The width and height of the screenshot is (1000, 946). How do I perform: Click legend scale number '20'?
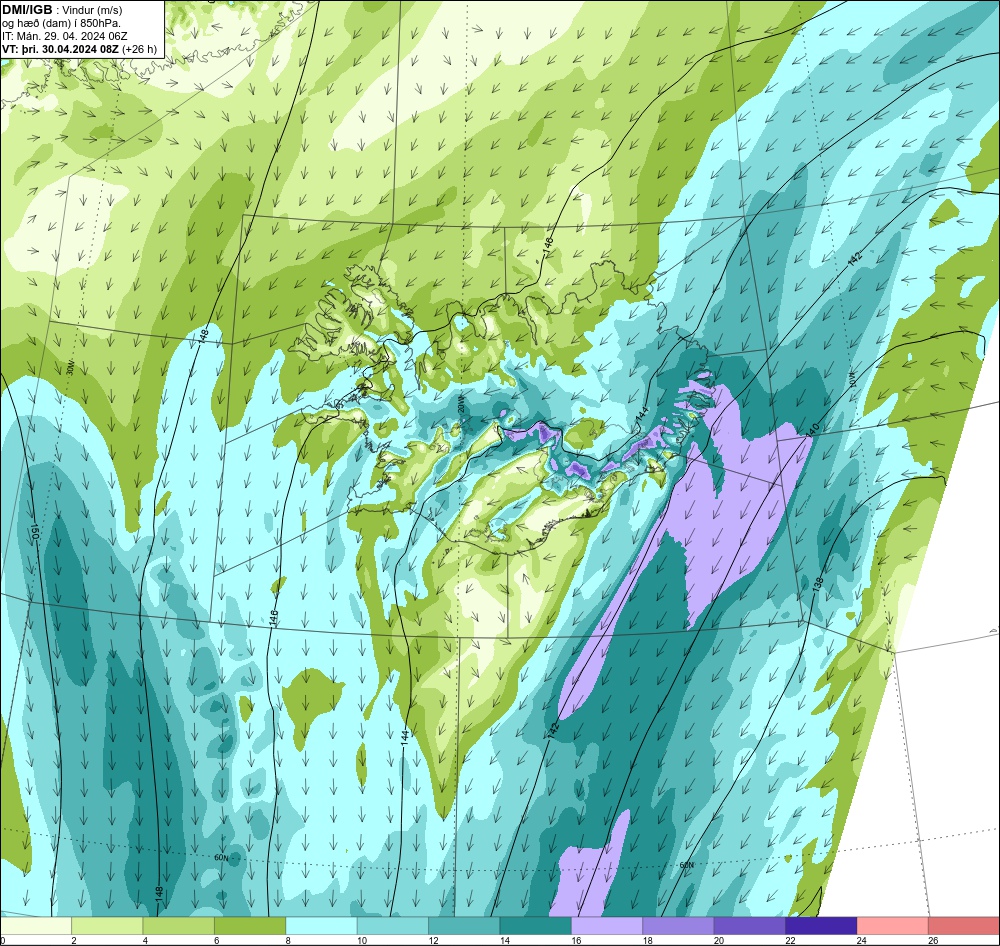pos(719,940)
